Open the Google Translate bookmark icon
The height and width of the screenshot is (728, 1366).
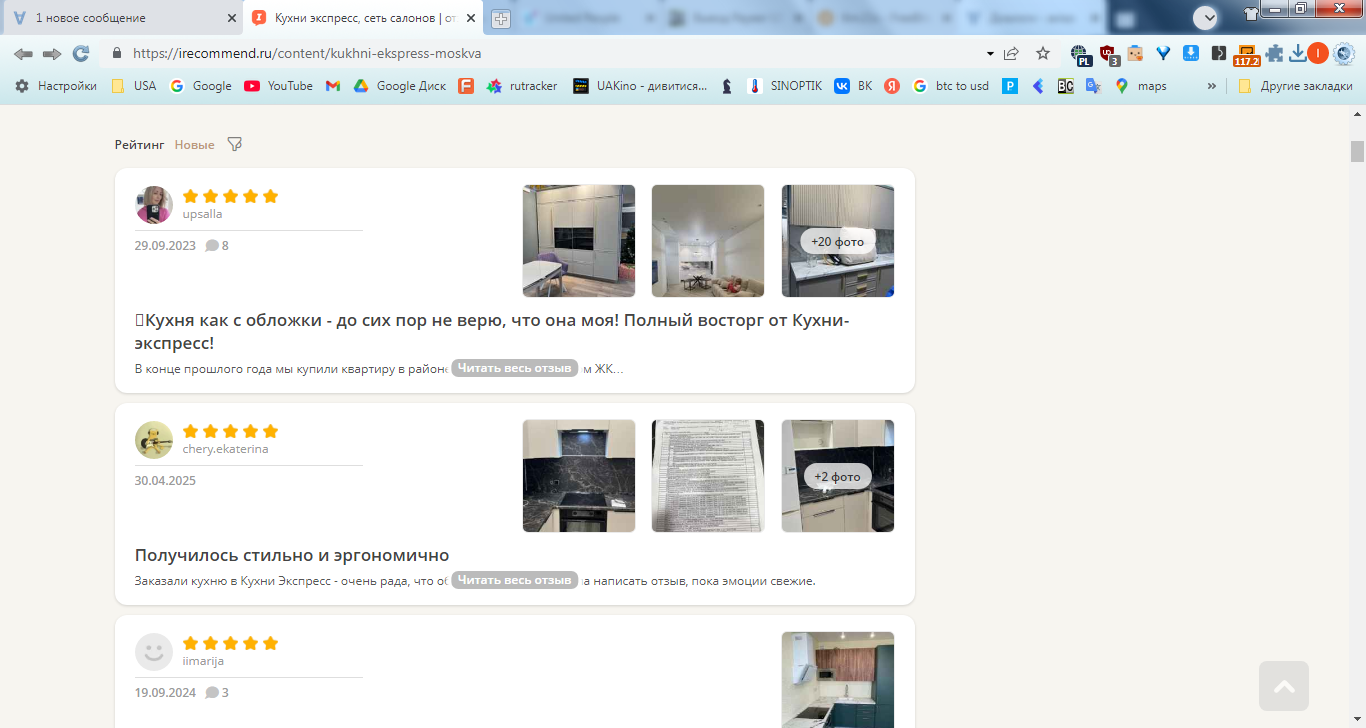pyautogui.click(x=1094, y=86)
